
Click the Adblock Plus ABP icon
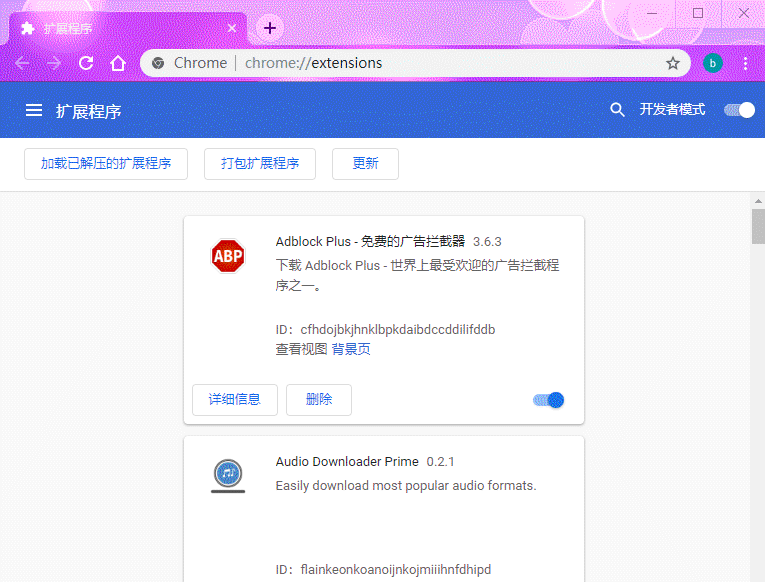coord(228,256)
